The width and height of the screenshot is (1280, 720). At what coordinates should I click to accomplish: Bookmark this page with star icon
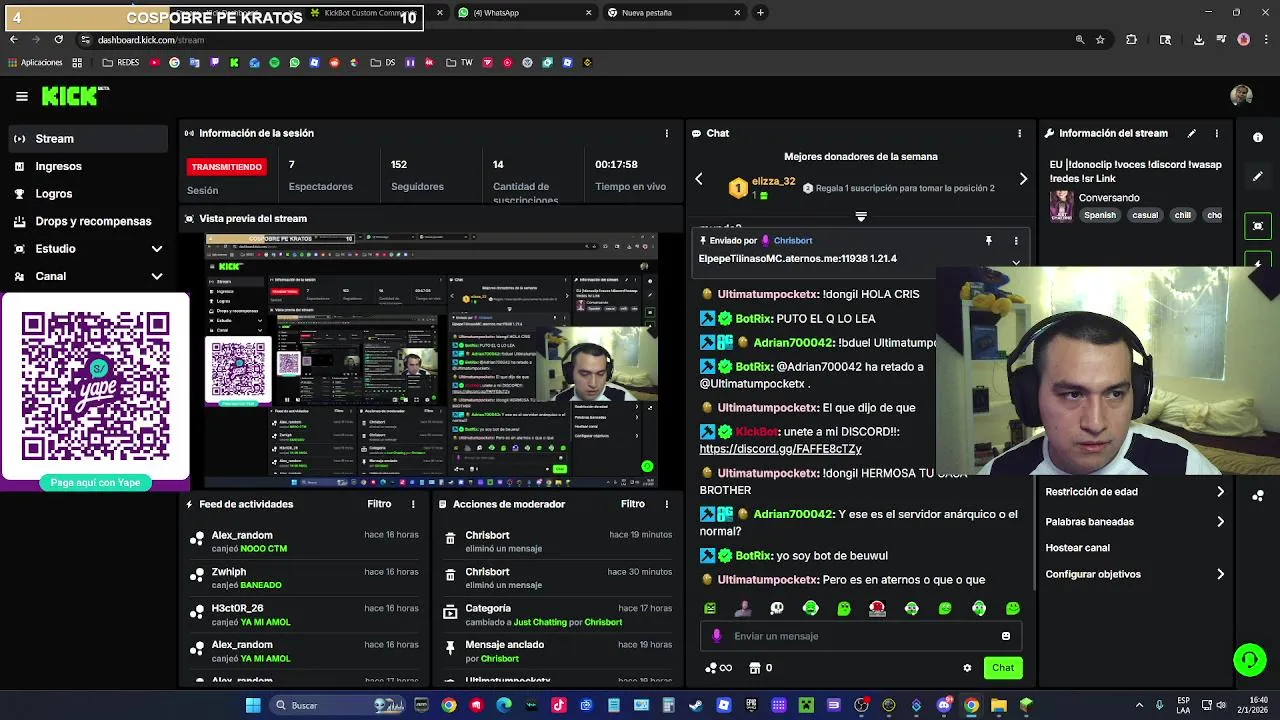click(1100, 40)
